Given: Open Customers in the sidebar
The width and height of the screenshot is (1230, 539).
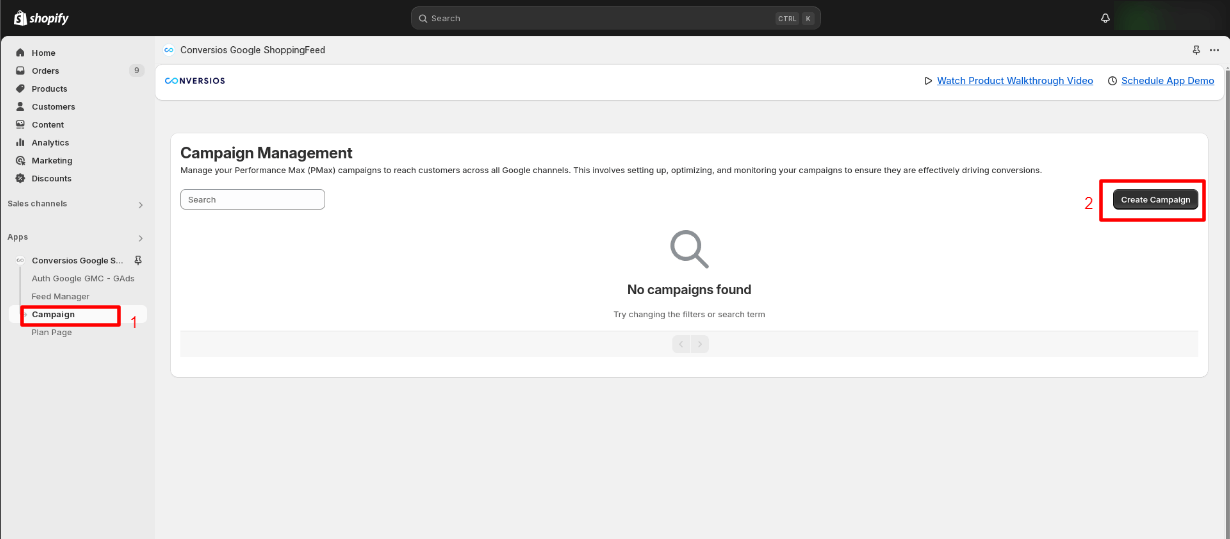Looking at the screenshot, I should pyautogui.click(x=53, y=107).
